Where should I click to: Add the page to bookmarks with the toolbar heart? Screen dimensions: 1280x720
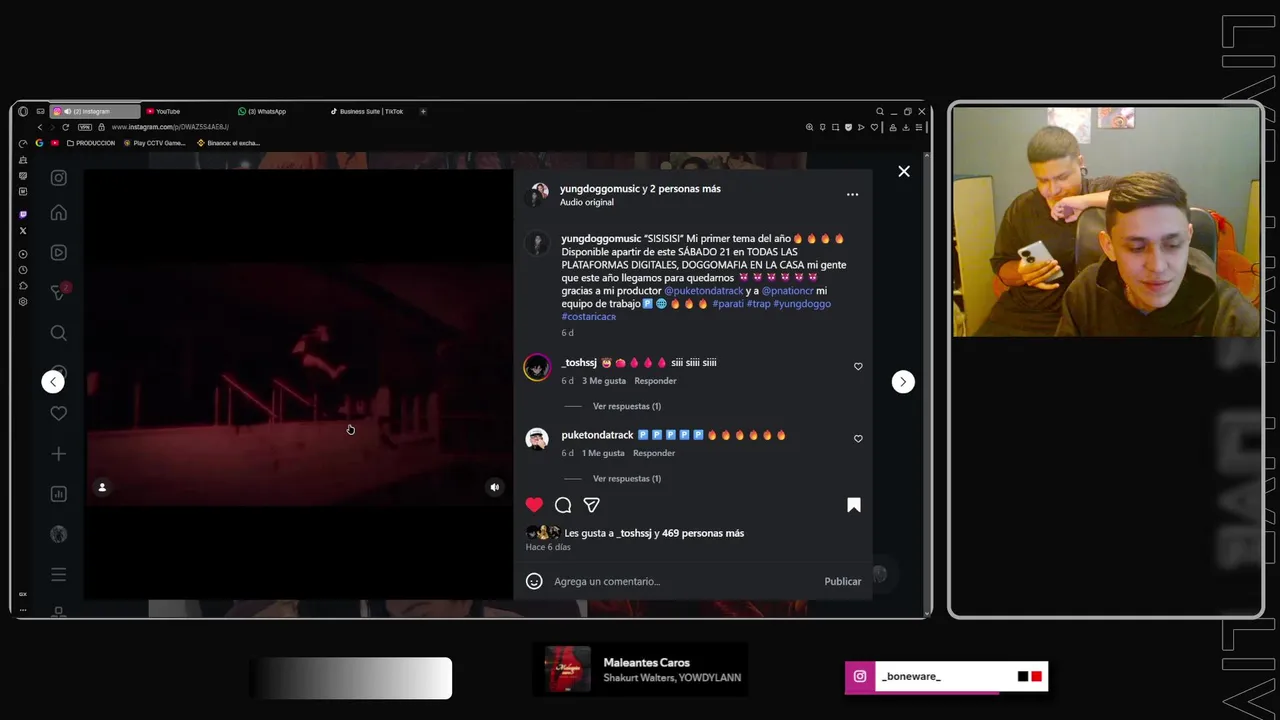pos(874,127)
